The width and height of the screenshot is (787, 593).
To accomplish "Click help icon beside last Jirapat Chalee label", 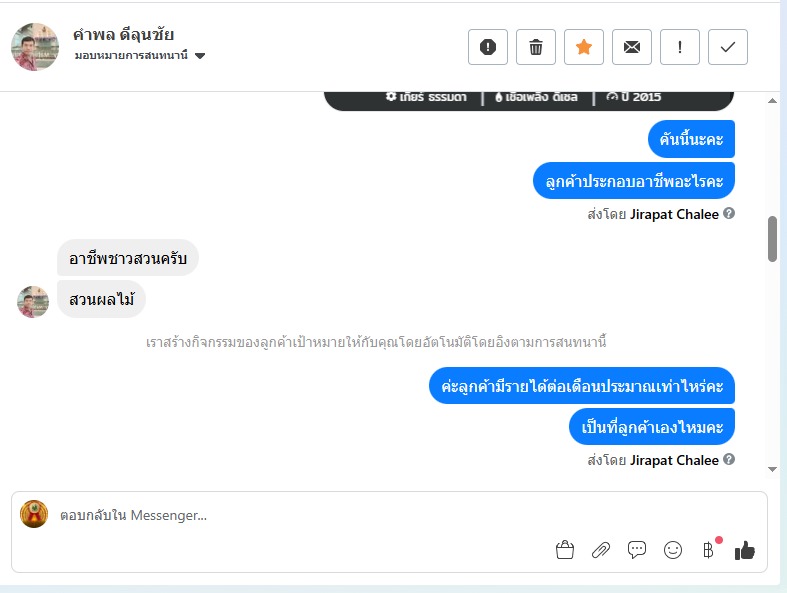I will coord(729,459).
